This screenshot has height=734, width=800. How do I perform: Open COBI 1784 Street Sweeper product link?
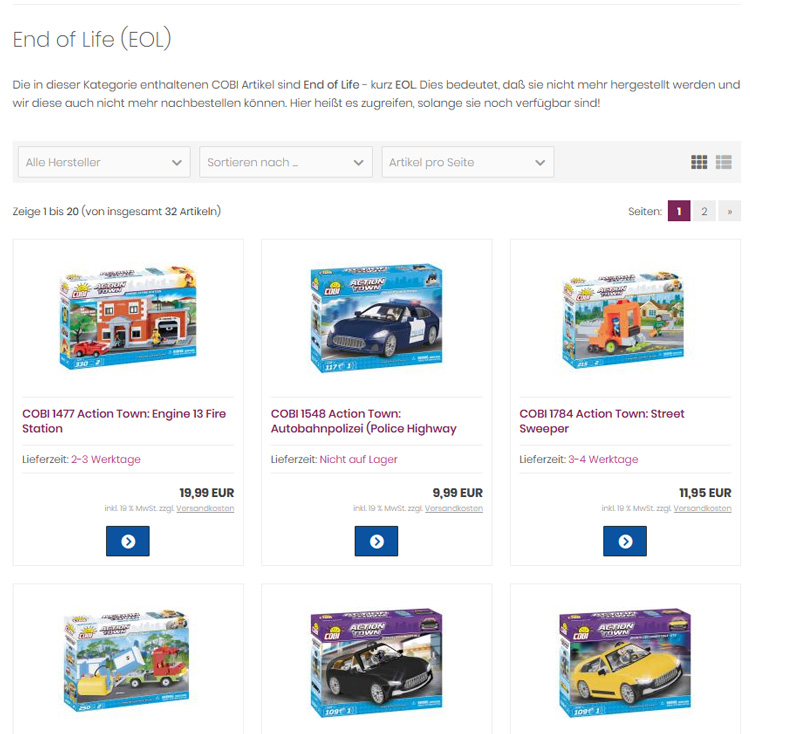point(602,421)
